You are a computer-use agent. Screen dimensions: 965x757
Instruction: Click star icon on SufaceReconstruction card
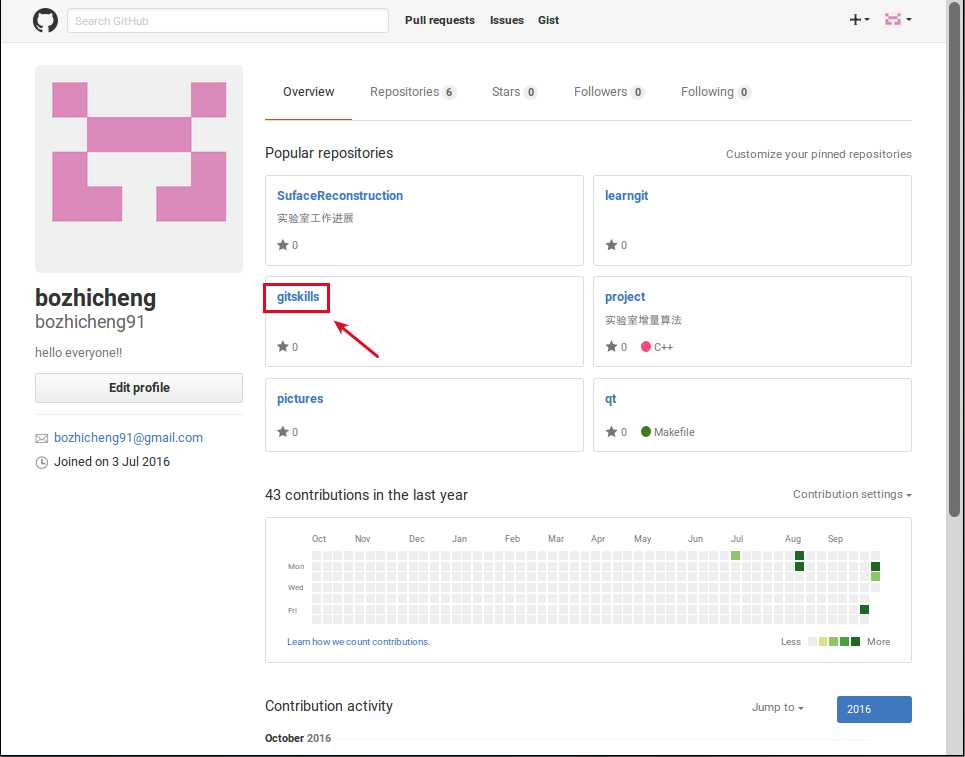[282, 245]
